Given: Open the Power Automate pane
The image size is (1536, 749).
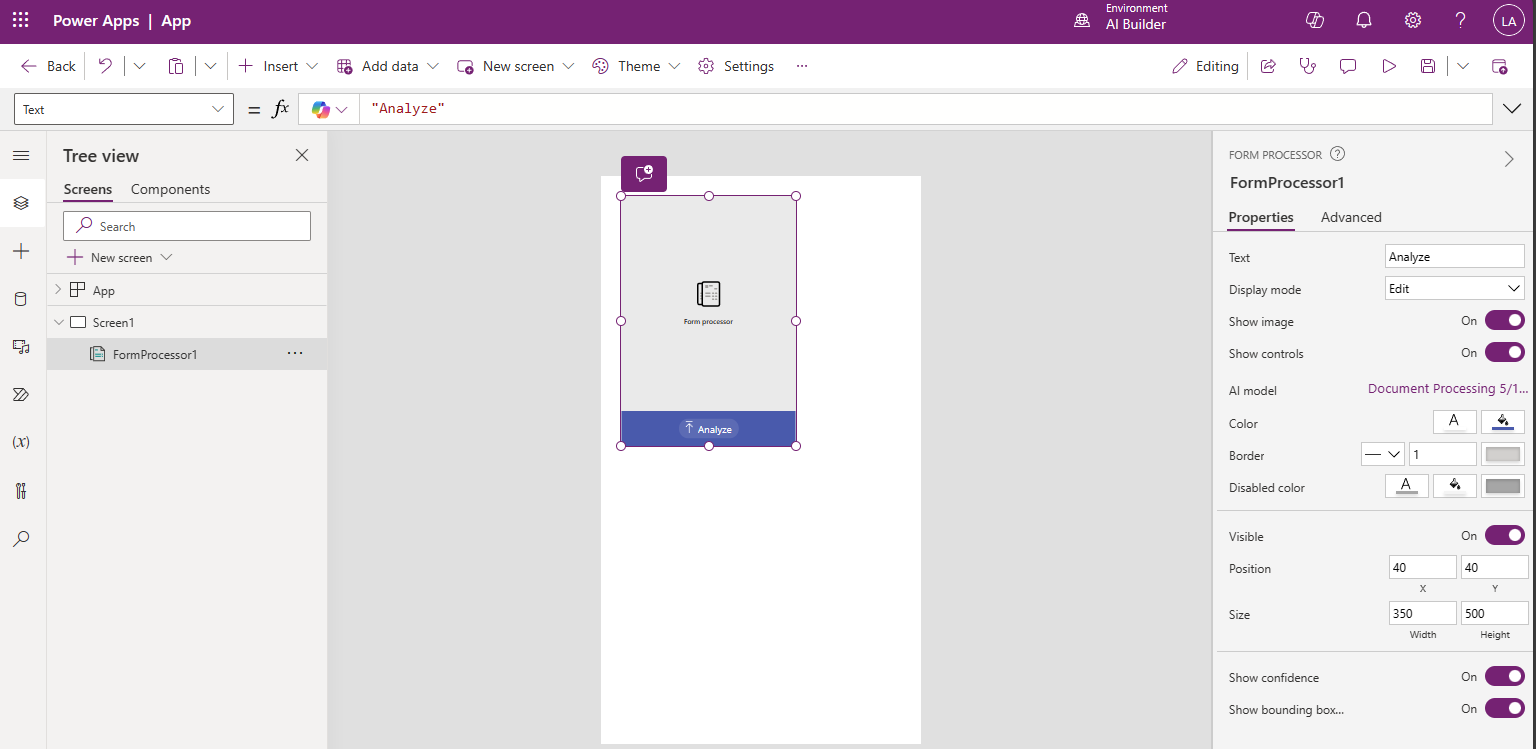Looking at the screenshot, I should 22,394.
